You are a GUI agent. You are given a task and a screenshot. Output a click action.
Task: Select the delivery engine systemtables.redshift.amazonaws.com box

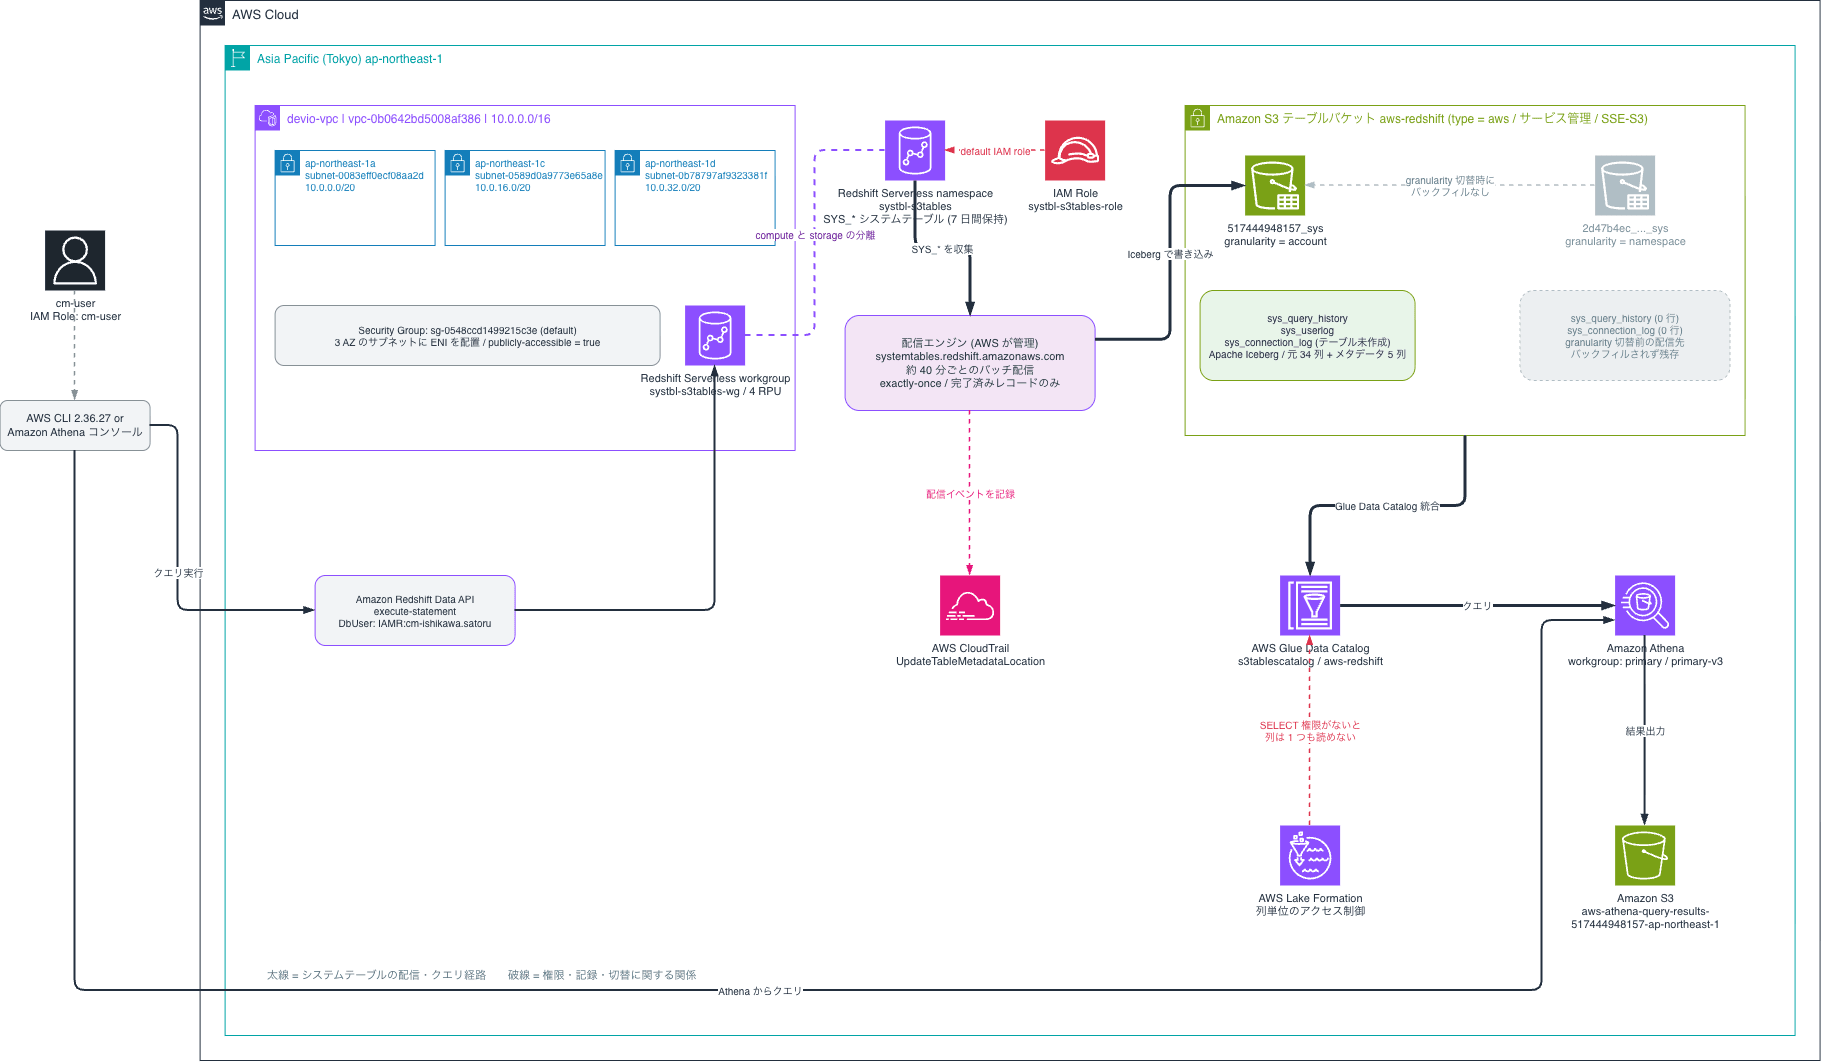(x=970, y=363)
